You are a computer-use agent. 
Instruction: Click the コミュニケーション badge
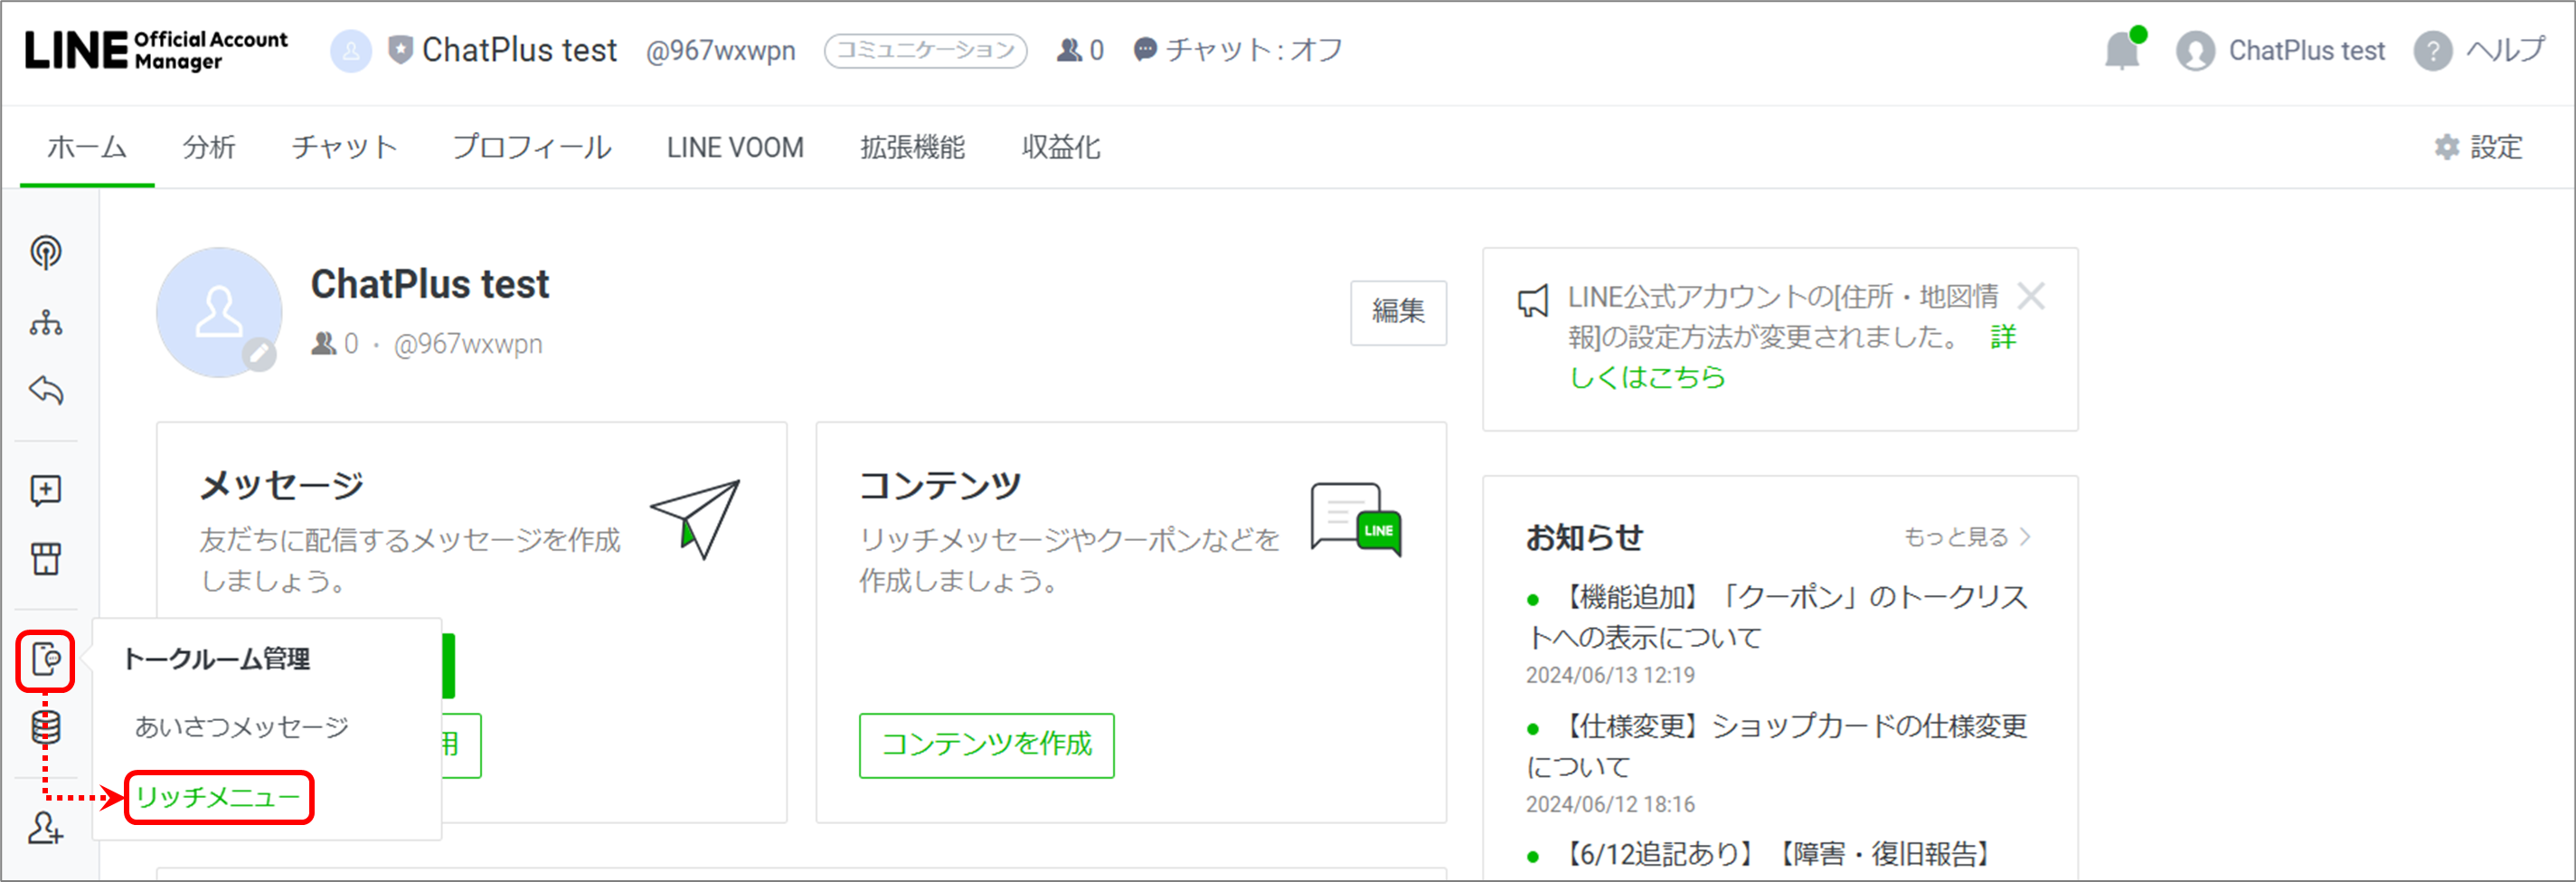925,50
